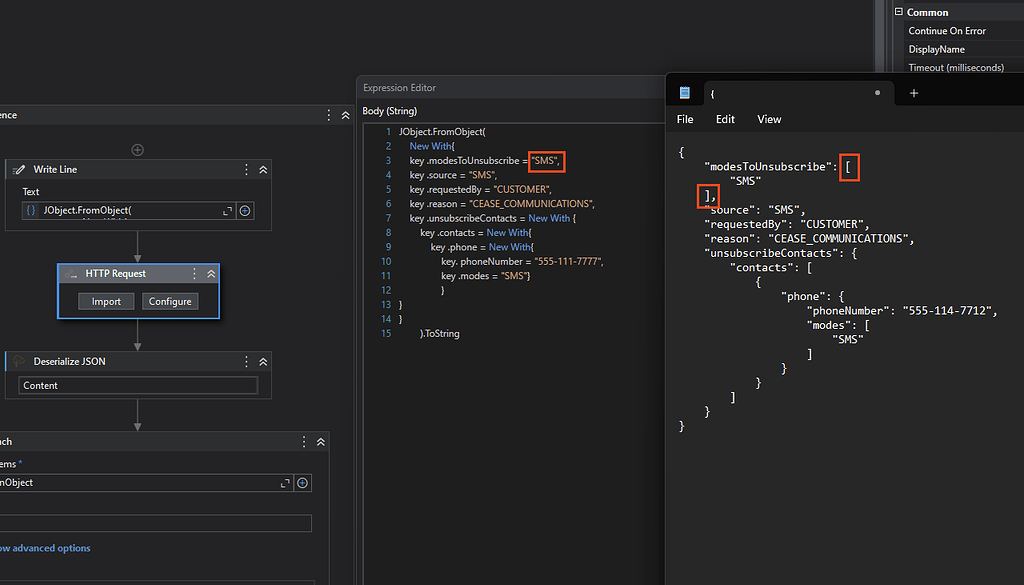Click the plus icon above Write Line
1024x585 pixels.
138,150
